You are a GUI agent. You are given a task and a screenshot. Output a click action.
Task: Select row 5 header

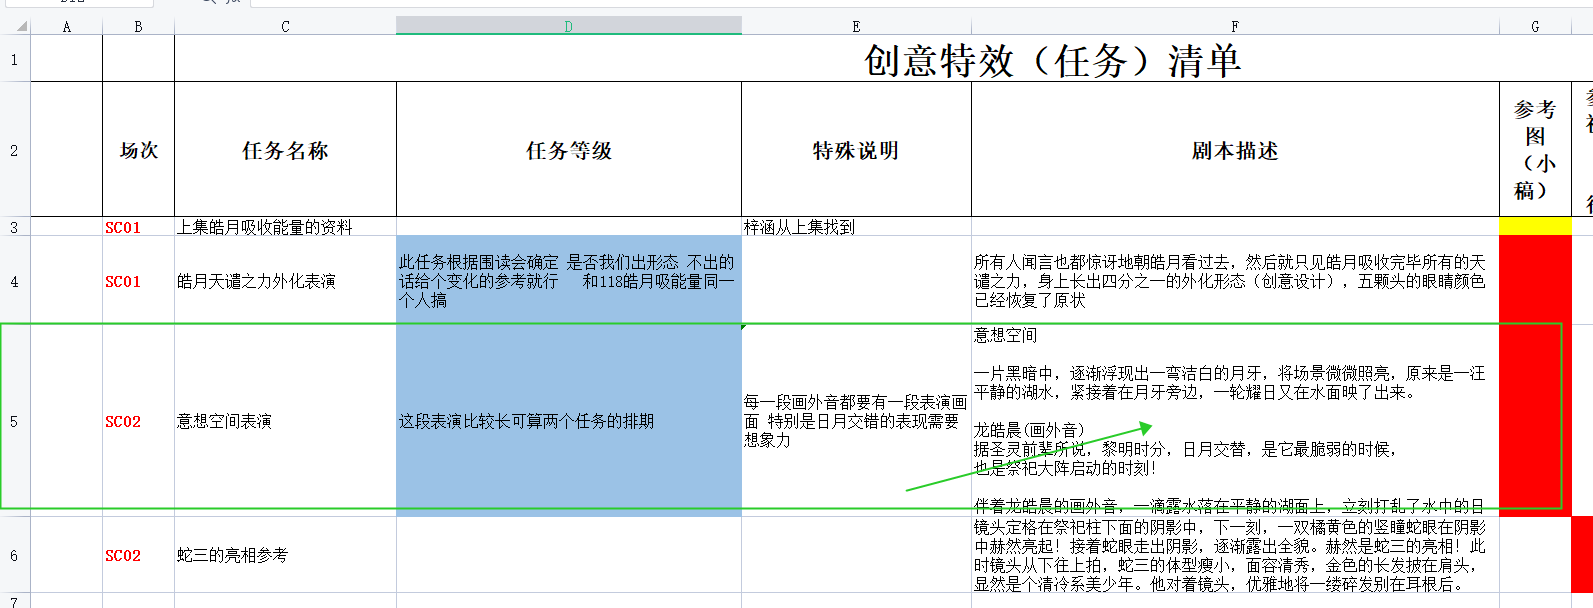15,421
